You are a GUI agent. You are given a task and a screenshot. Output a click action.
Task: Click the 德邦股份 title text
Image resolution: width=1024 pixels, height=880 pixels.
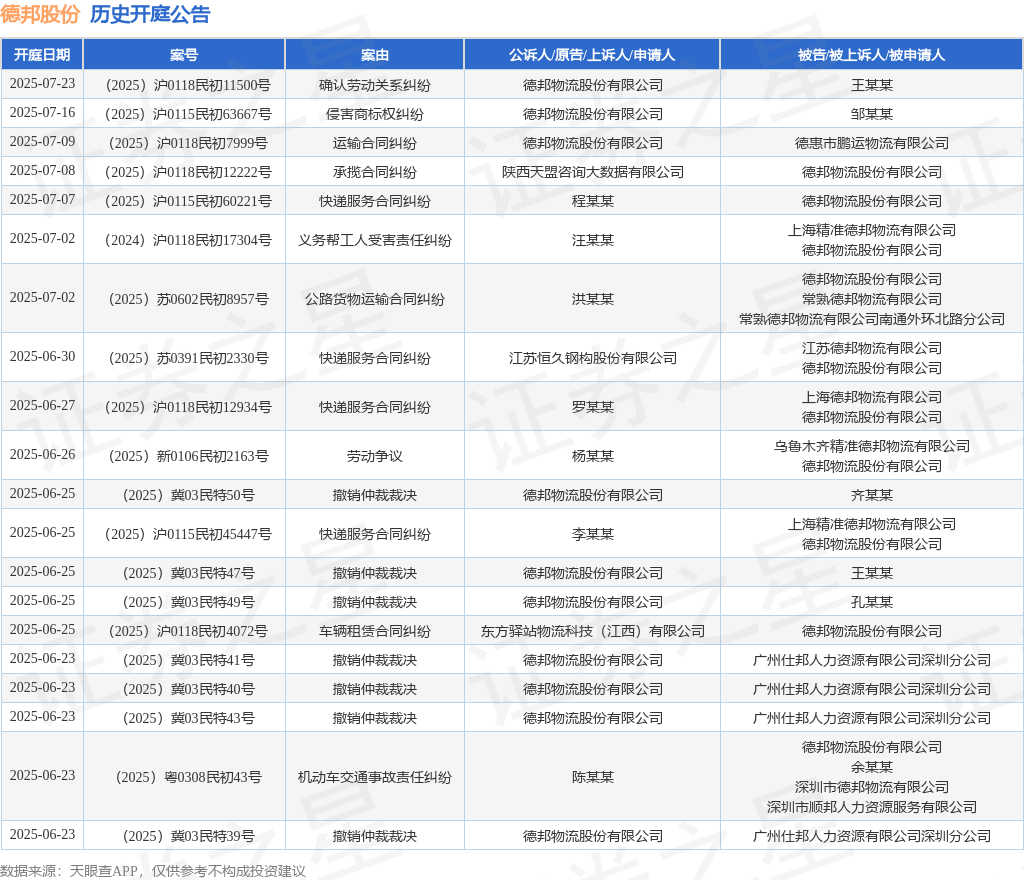click(x=40, y=14)
